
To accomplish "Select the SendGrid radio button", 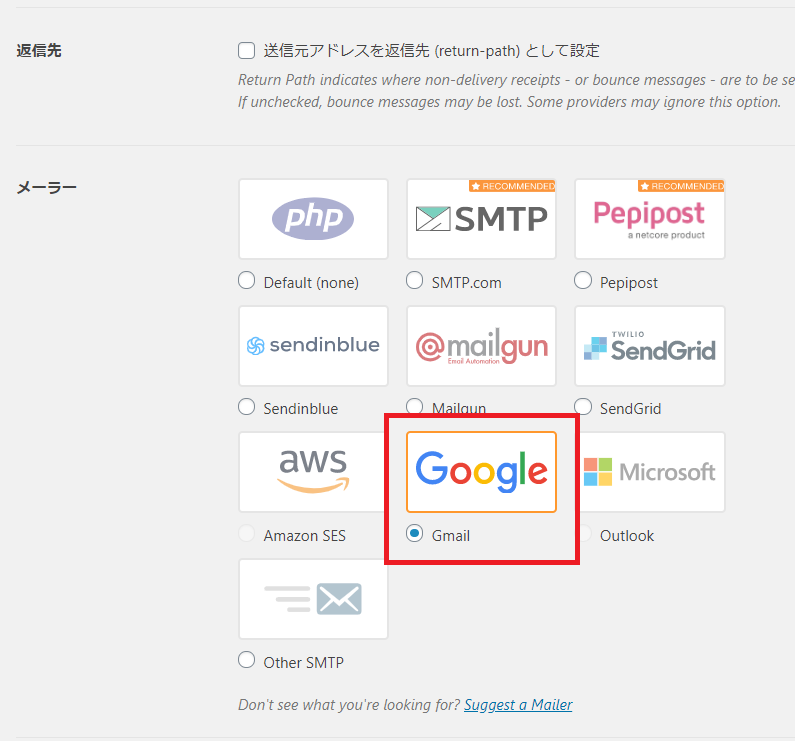I will pos(583,406).
